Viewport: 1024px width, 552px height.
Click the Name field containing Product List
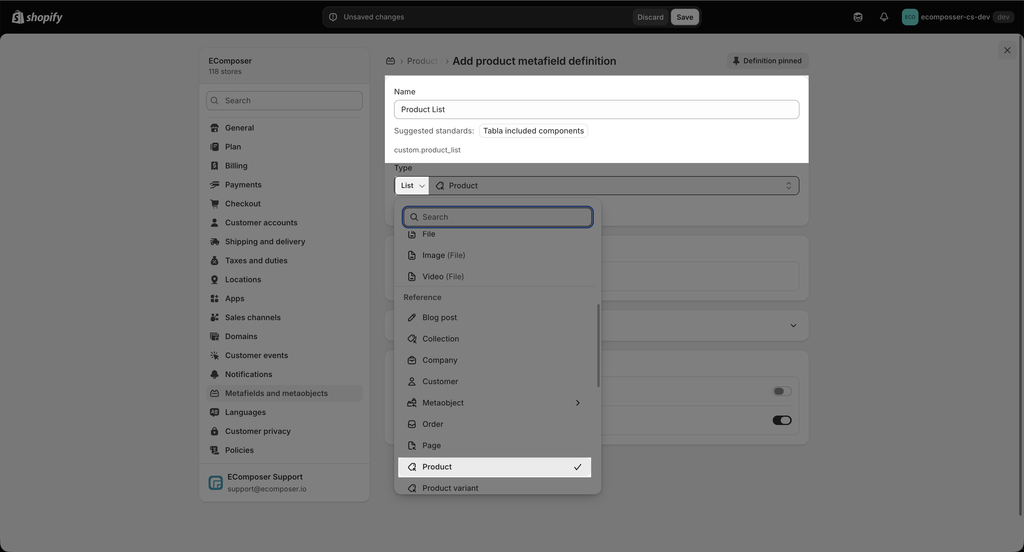[596, 109]
